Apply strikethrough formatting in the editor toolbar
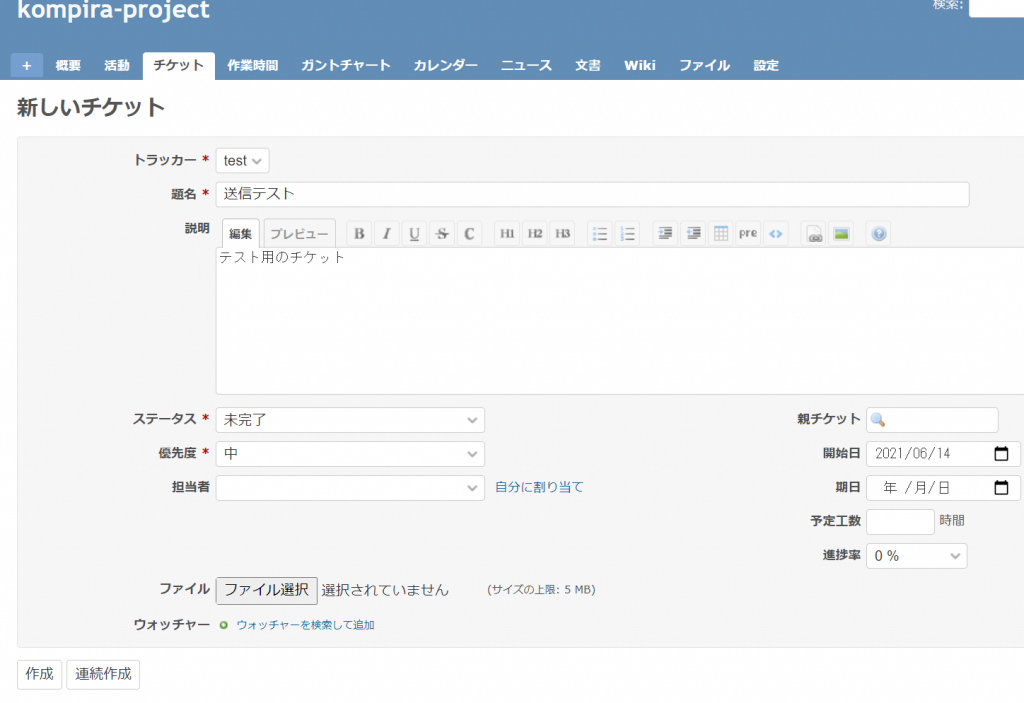This screenshot has height=703, width=1024. click(x=441, y=233)
